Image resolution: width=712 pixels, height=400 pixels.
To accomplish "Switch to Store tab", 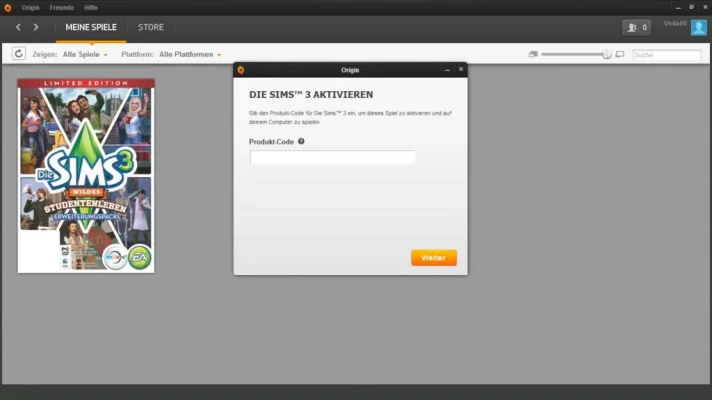I will tap(151, 27).
